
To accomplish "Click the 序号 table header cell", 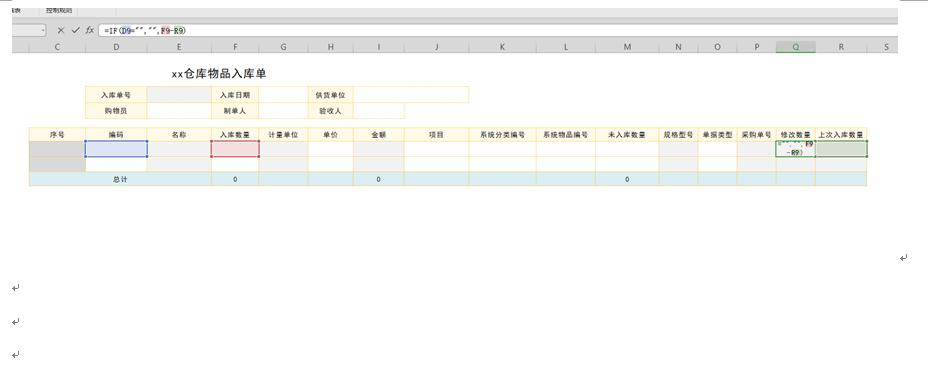I will coord(57,134).
